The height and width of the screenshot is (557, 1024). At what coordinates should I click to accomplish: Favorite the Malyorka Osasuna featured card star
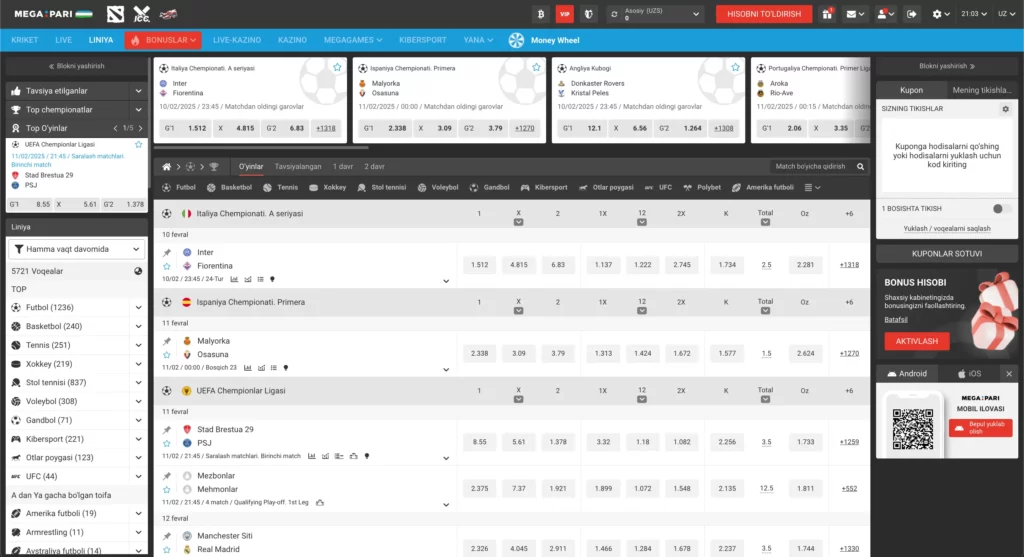pyautogui.click(x=536, y=67)
